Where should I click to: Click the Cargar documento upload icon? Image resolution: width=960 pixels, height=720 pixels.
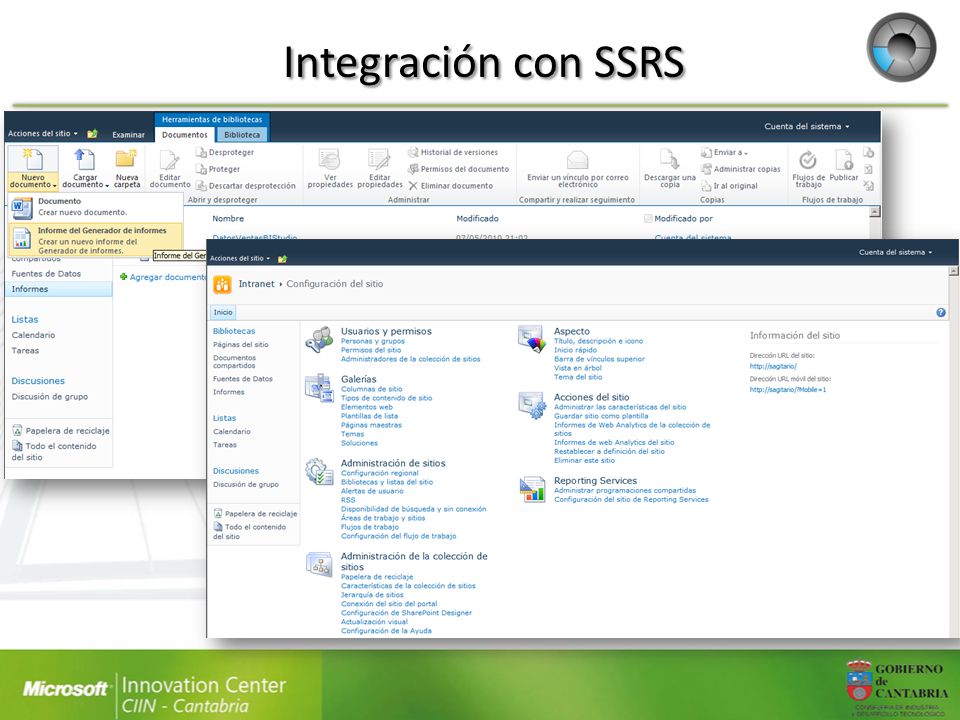point(84,159)
